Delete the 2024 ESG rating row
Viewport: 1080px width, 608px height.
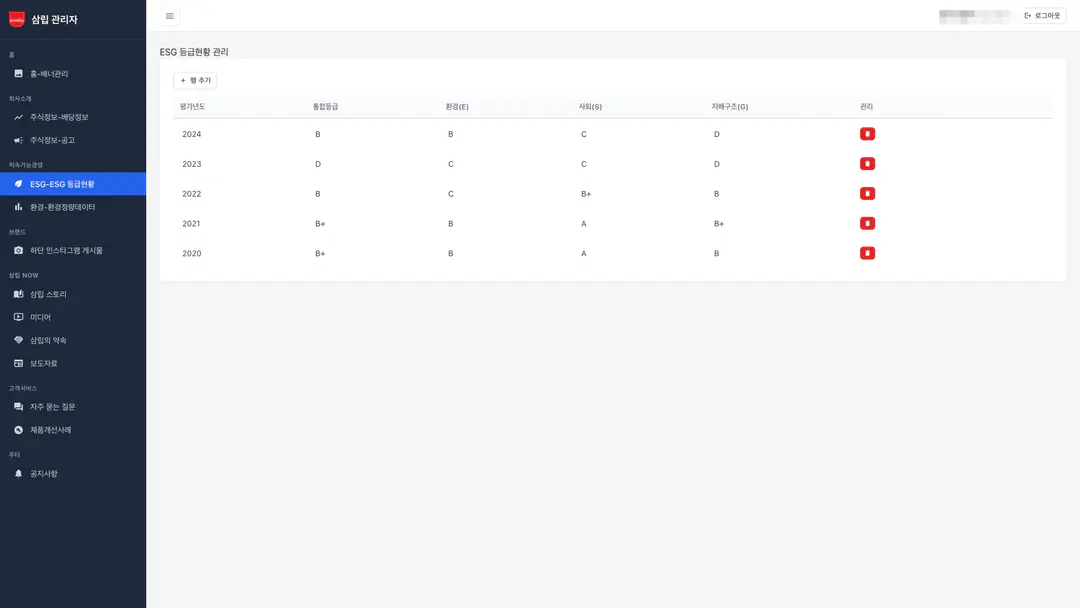coord(867,134)
